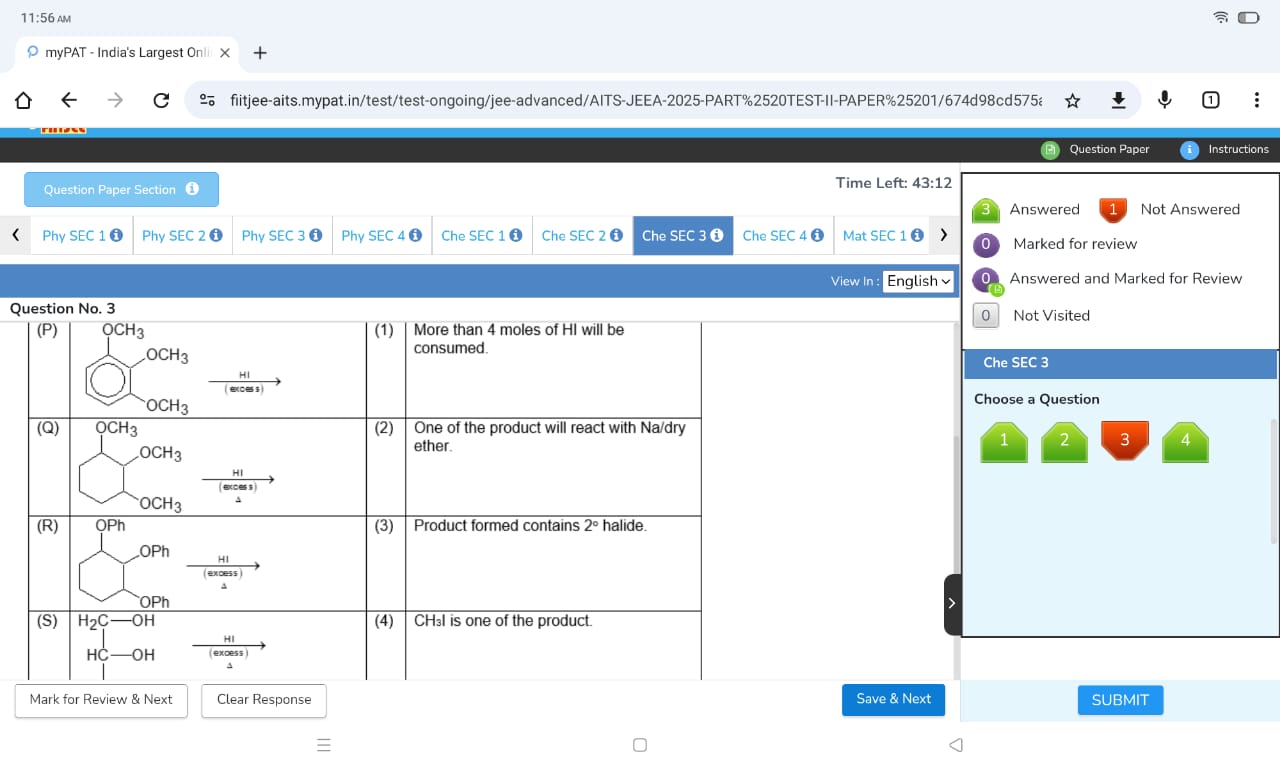
Task: Switch to Phy SEC 4 tab
Action: [x=382, y=235]
